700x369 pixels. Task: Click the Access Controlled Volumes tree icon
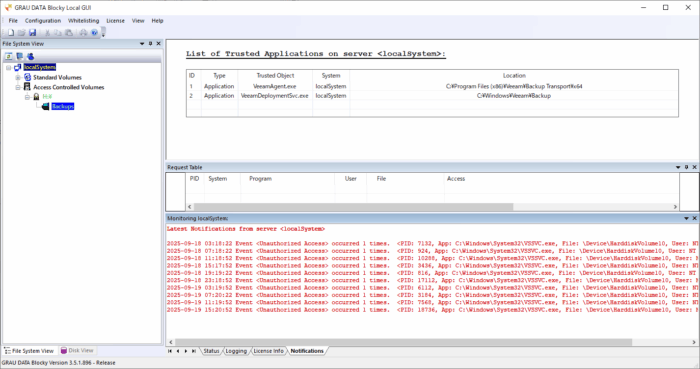(x=27, y=87)
